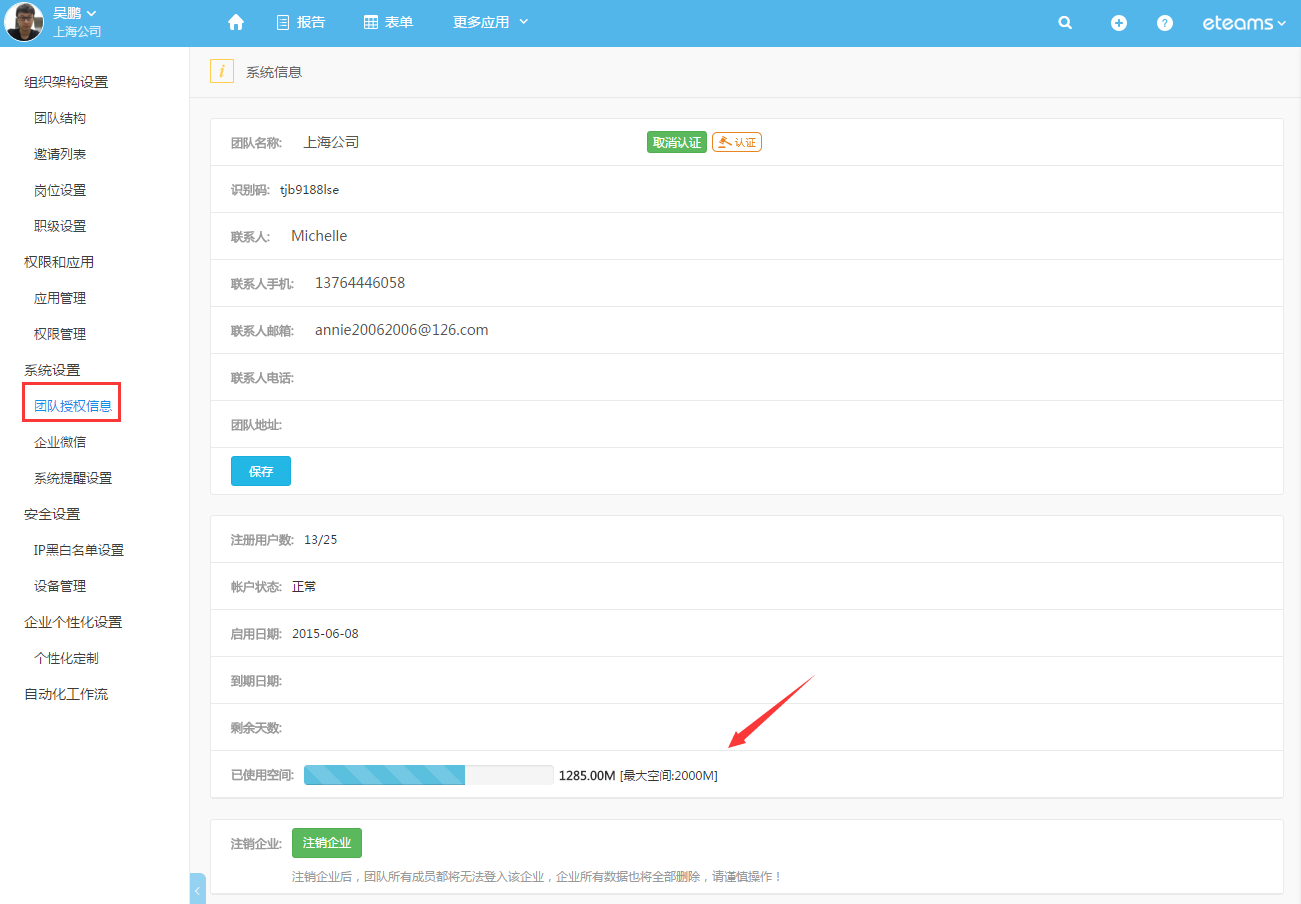Open 自动化工作流 in the sidebar
The height and width of the screenshot is (904, 1301).
point(66,694)
